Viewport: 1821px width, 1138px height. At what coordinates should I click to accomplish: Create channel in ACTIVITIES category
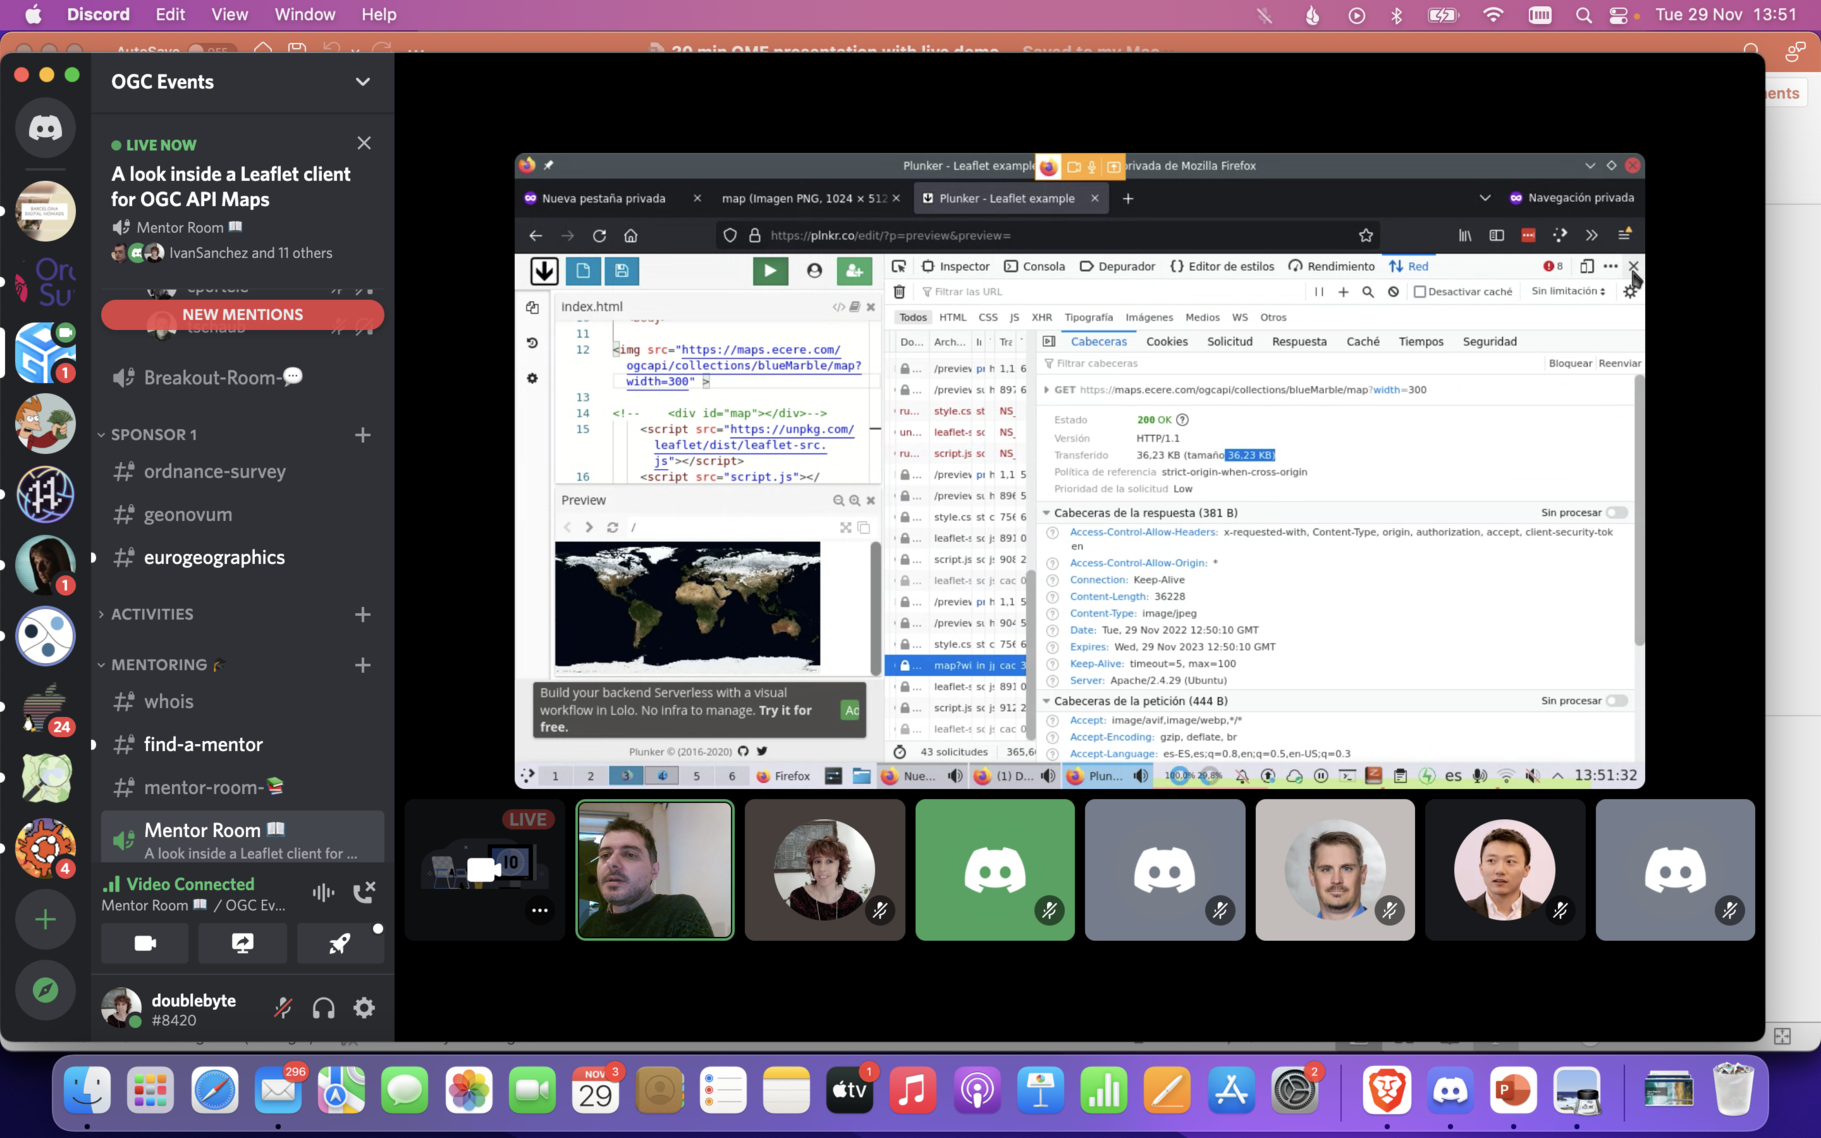(363, 614)
